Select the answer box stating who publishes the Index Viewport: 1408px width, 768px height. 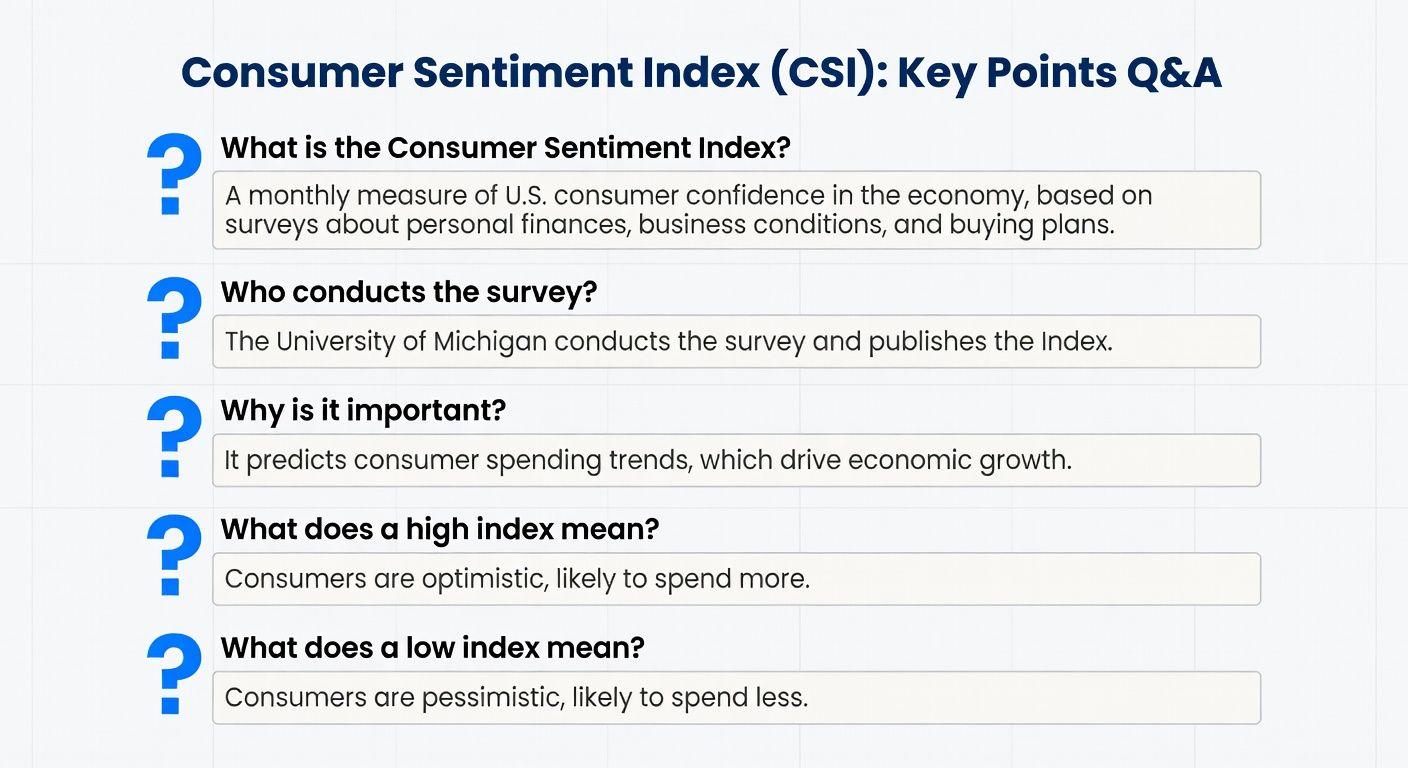[x=736, y=342]
